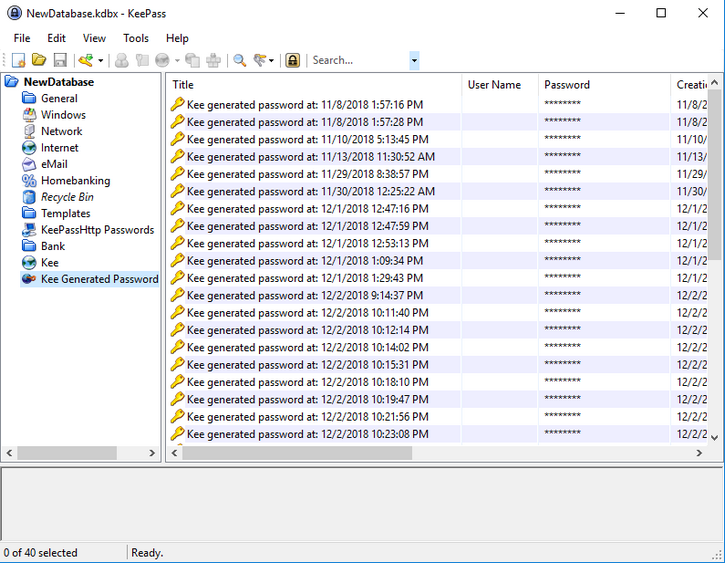Select entry generated at 12/1/2018 12:47:16 PM
The height and width of the screenshot is (563, 725).
click(x=307, y=209)
